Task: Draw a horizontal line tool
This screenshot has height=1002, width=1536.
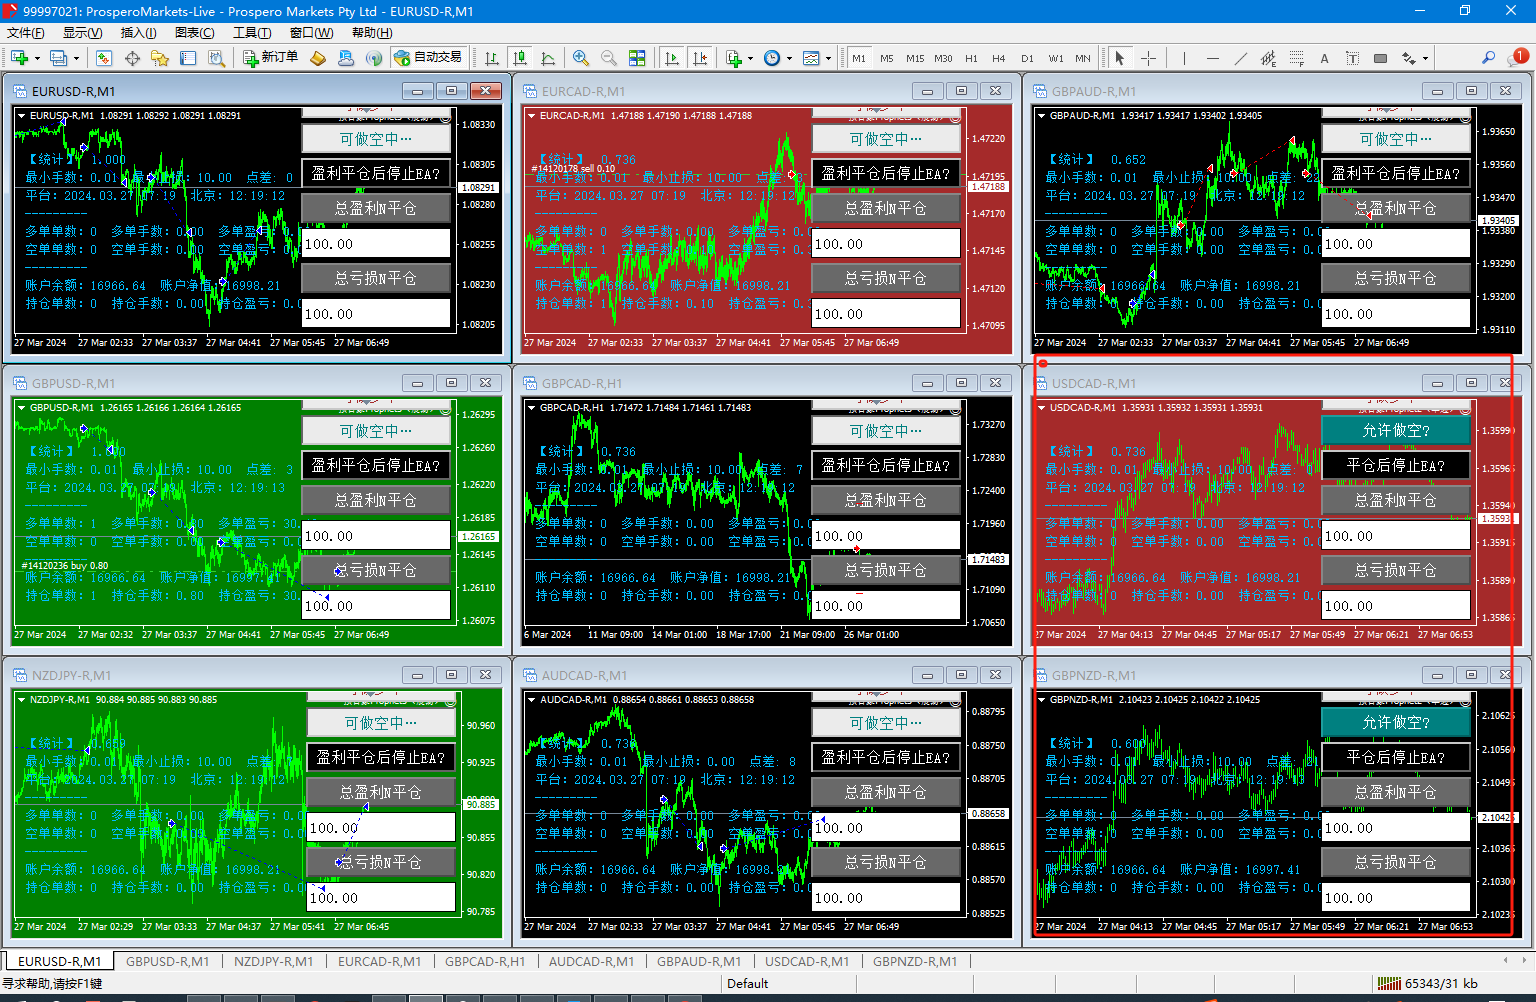Action: [x=1212, y=58]
